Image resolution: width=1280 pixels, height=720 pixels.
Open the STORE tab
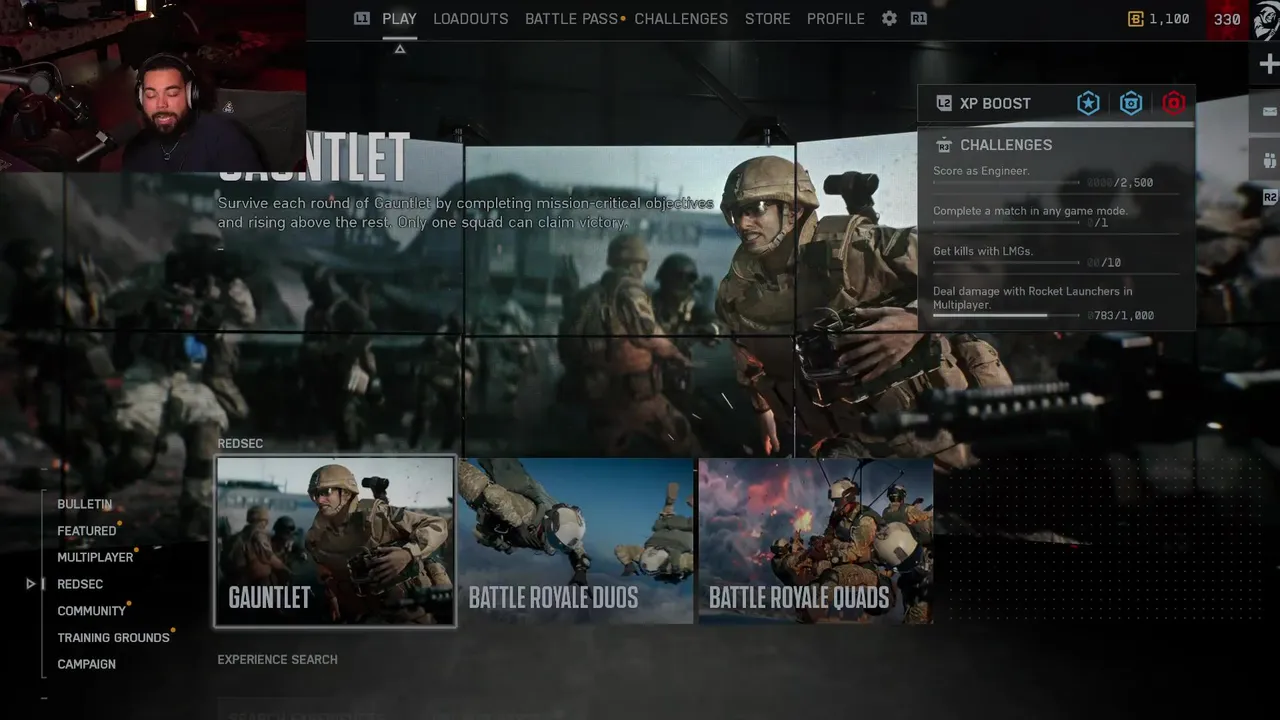768,19
